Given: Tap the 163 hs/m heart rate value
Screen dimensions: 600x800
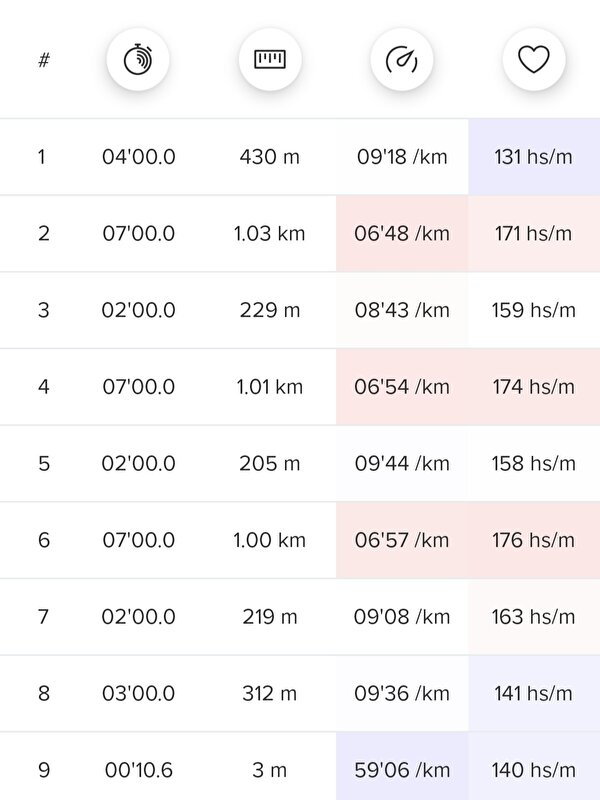Looking at the screenshot, I should pyautogui.click(x=534, y=617).
